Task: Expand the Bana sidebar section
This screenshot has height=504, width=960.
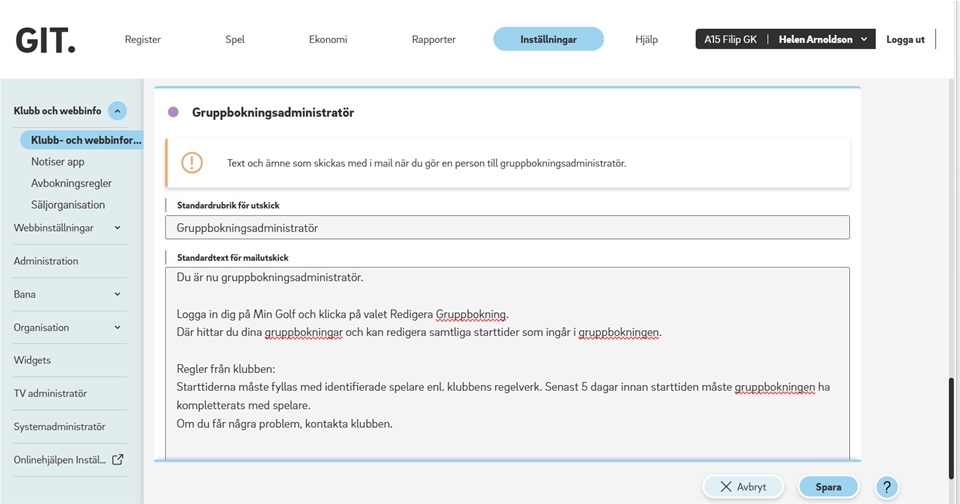Action: 117,294
